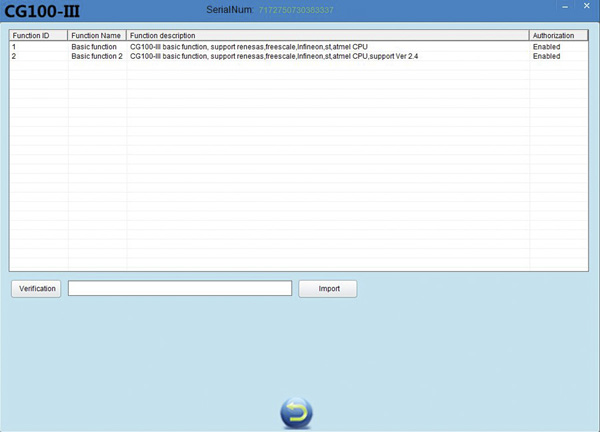Viewport: 600px width, 432px height.
Task: Close the CG100-III window
Action: tap(587, 6)
